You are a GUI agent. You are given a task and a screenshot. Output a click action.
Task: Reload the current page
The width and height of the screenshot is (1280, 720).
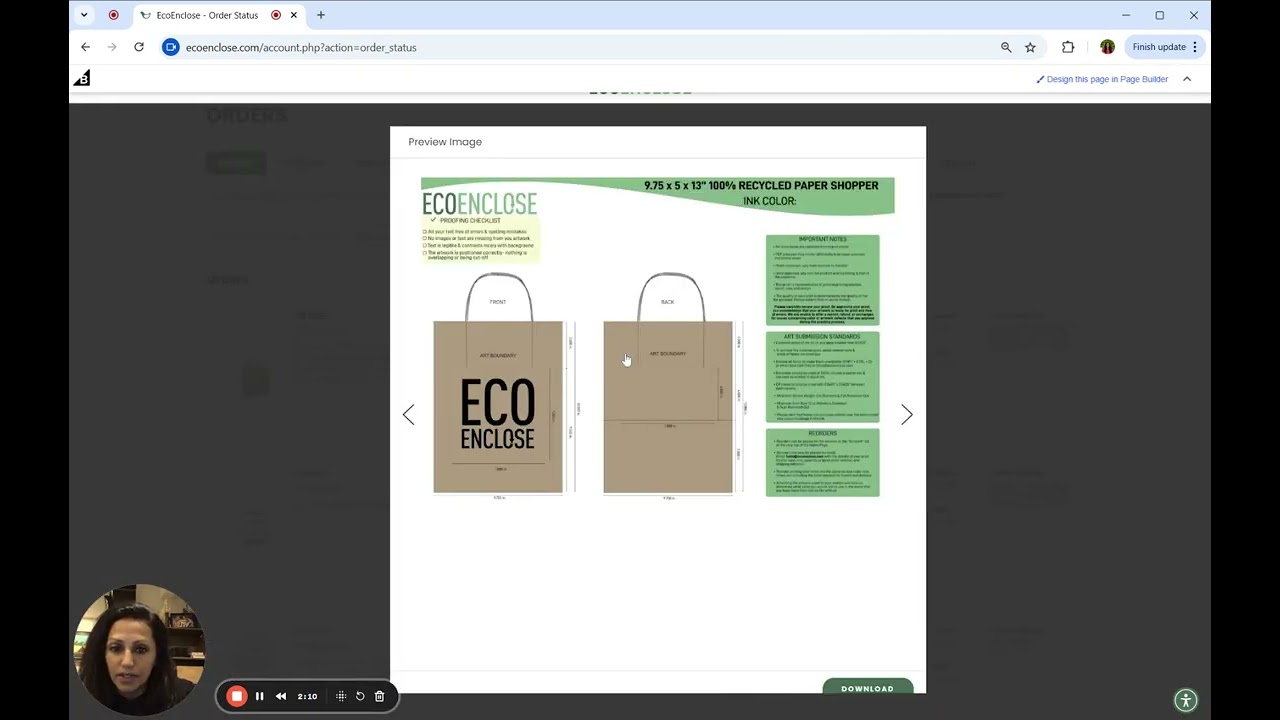pyautogui.click(x=139, y=47)
